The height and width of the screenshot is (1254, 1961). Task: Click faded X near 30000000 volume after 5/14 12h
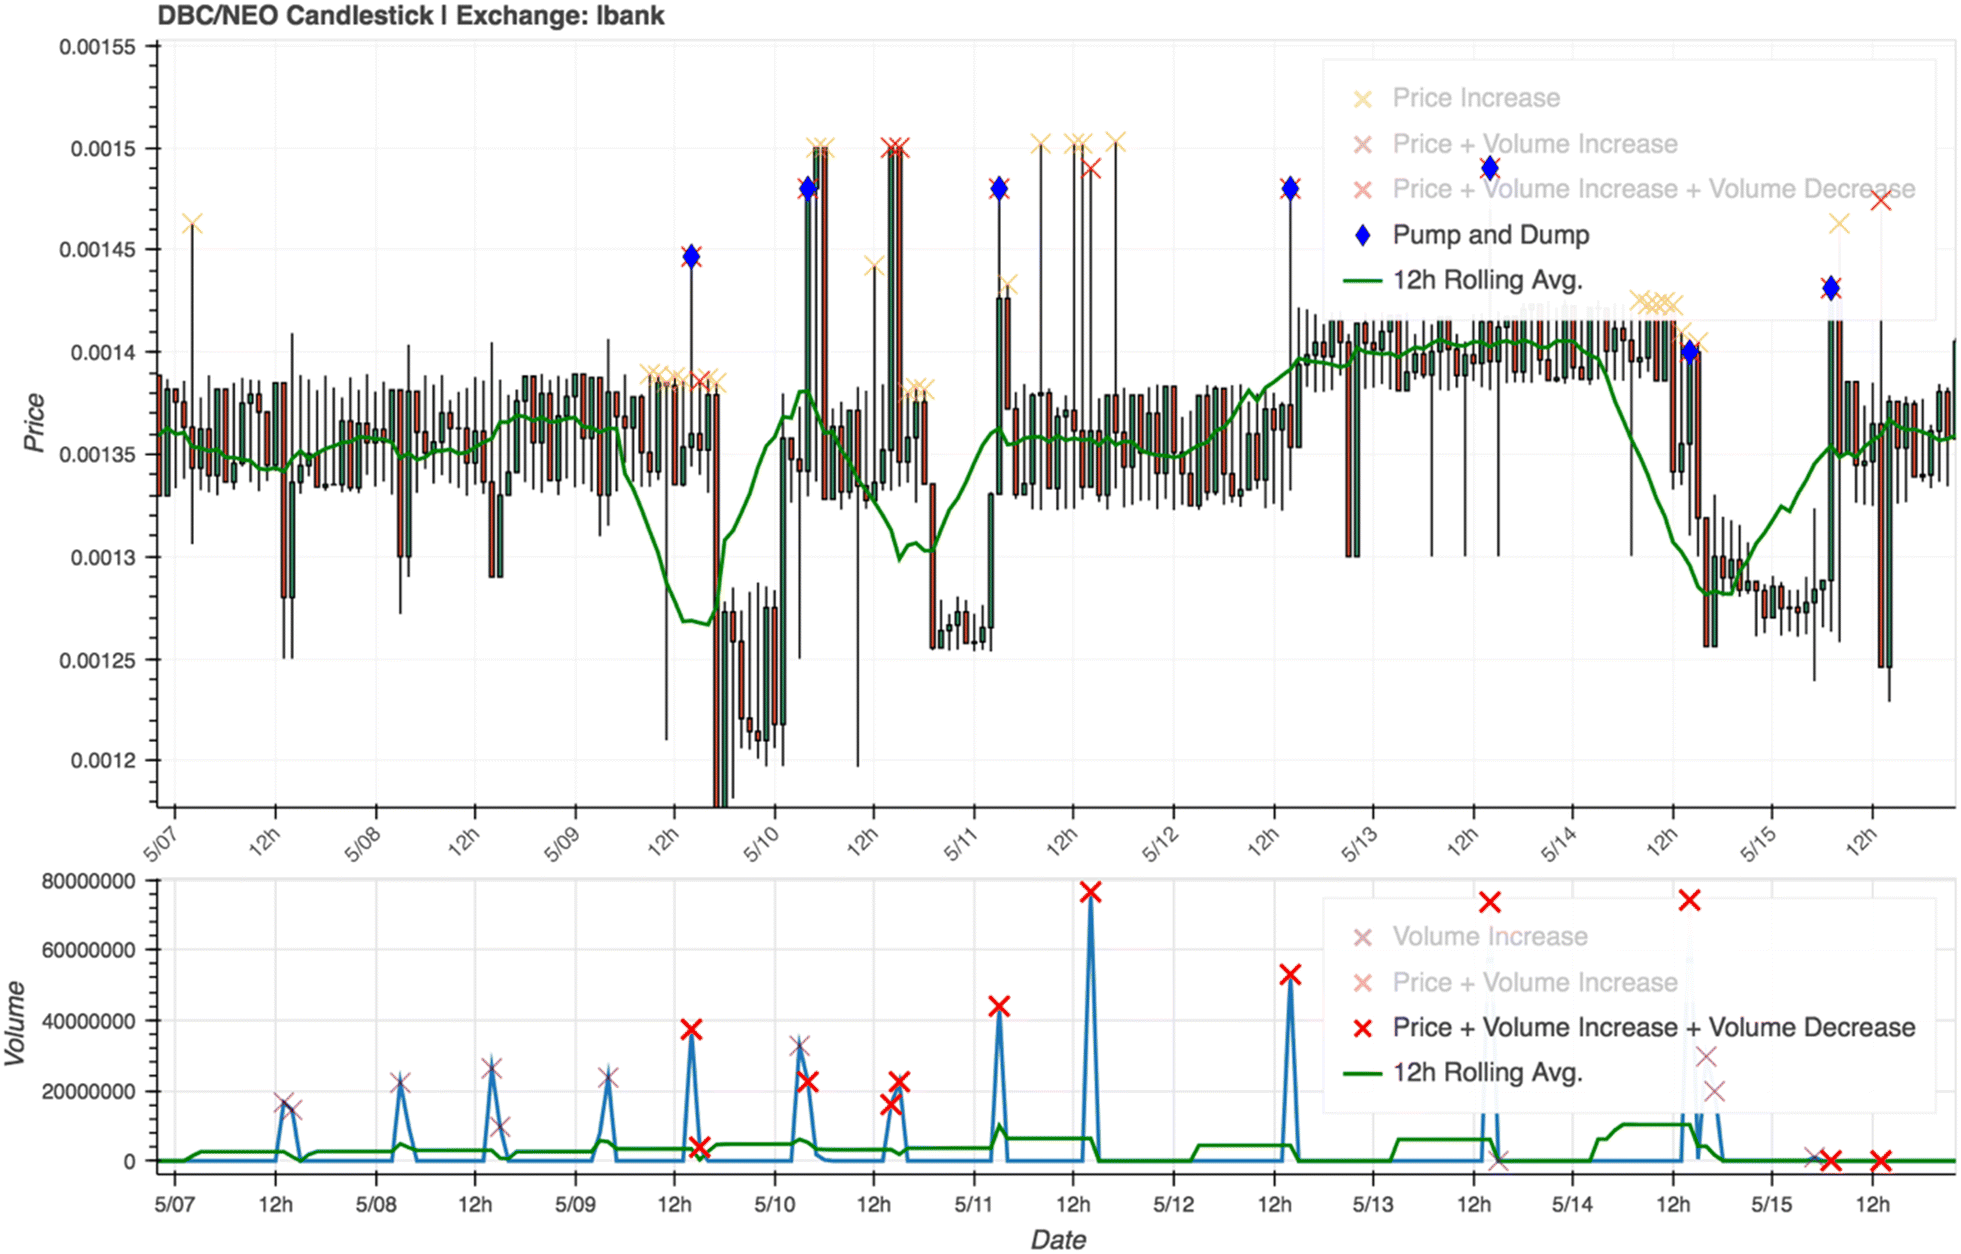tap(1706, 1056)
